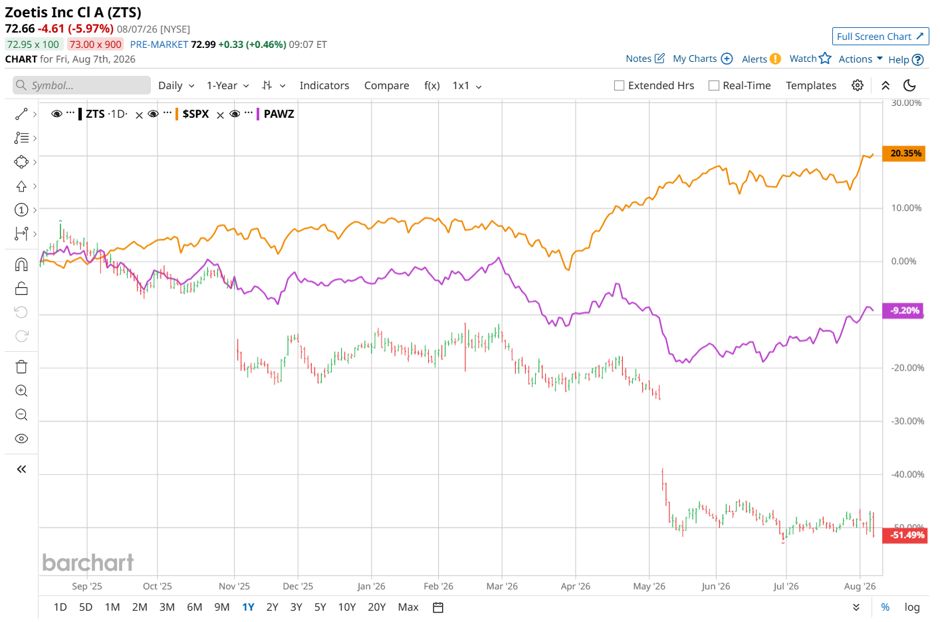
Task: Click the lock drawings icon
Action: pyautogui.click(x=21, y=289)
